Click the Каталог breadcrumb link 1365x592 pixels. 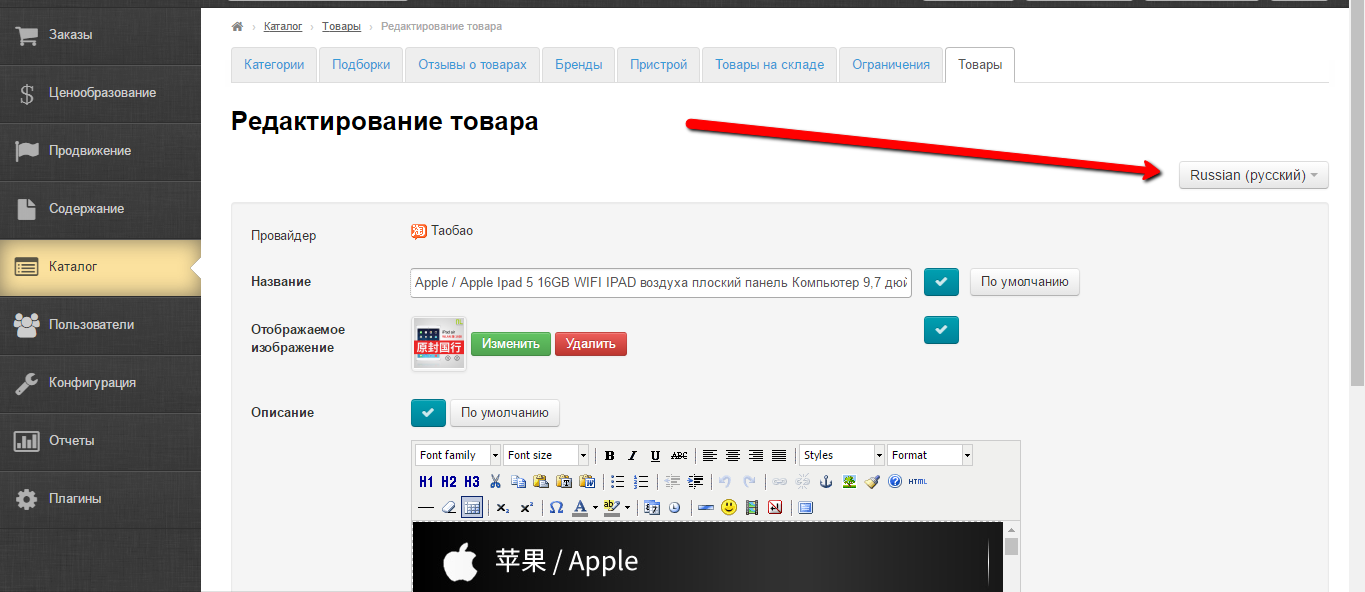click(283, 26)
